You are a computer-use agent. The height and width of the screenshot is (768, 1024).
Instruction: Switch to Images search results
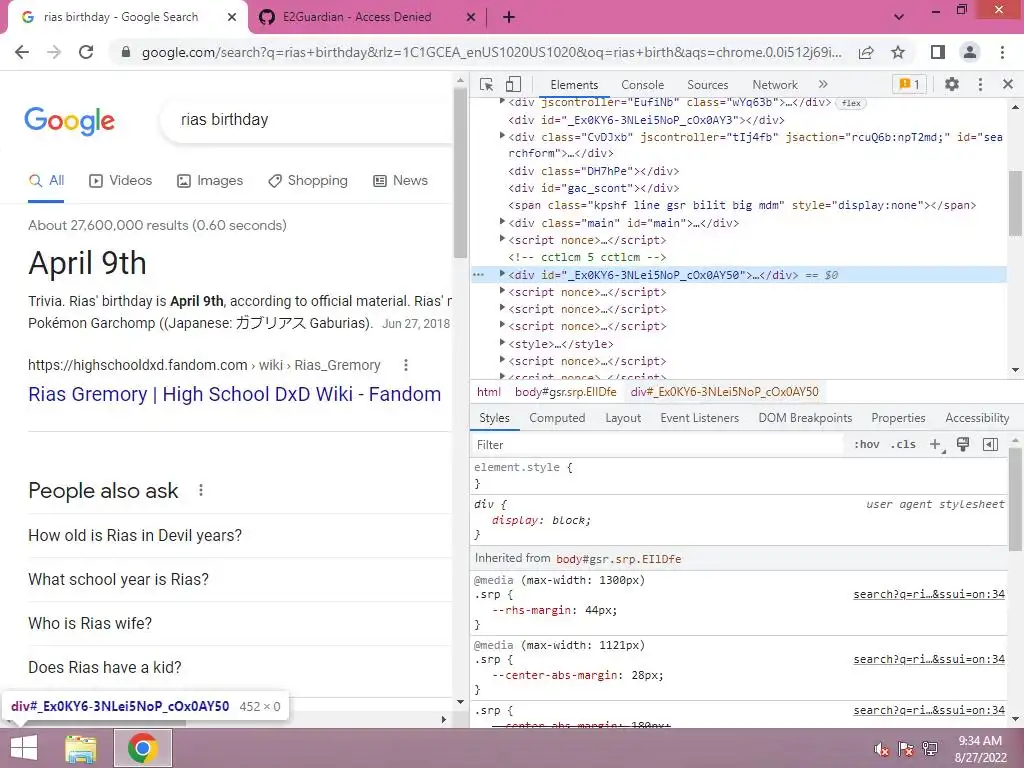tap(210, 181)
